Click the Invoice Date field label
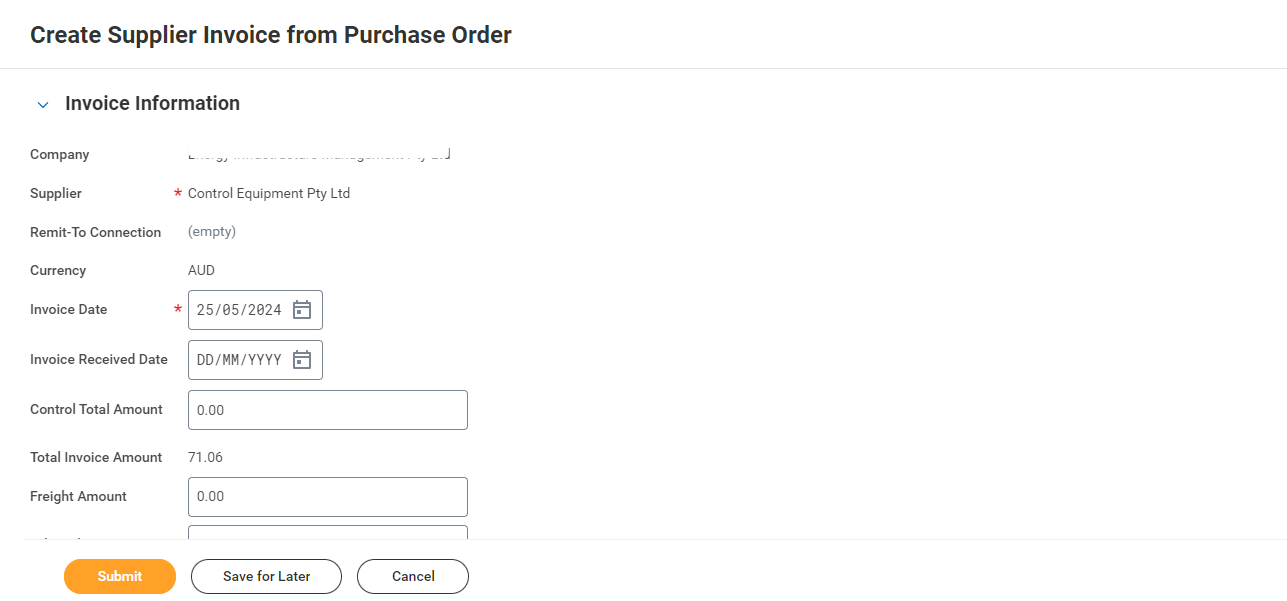Image resolution: width=1287 pixels, height=601 pixels. (x=68, y=310)
